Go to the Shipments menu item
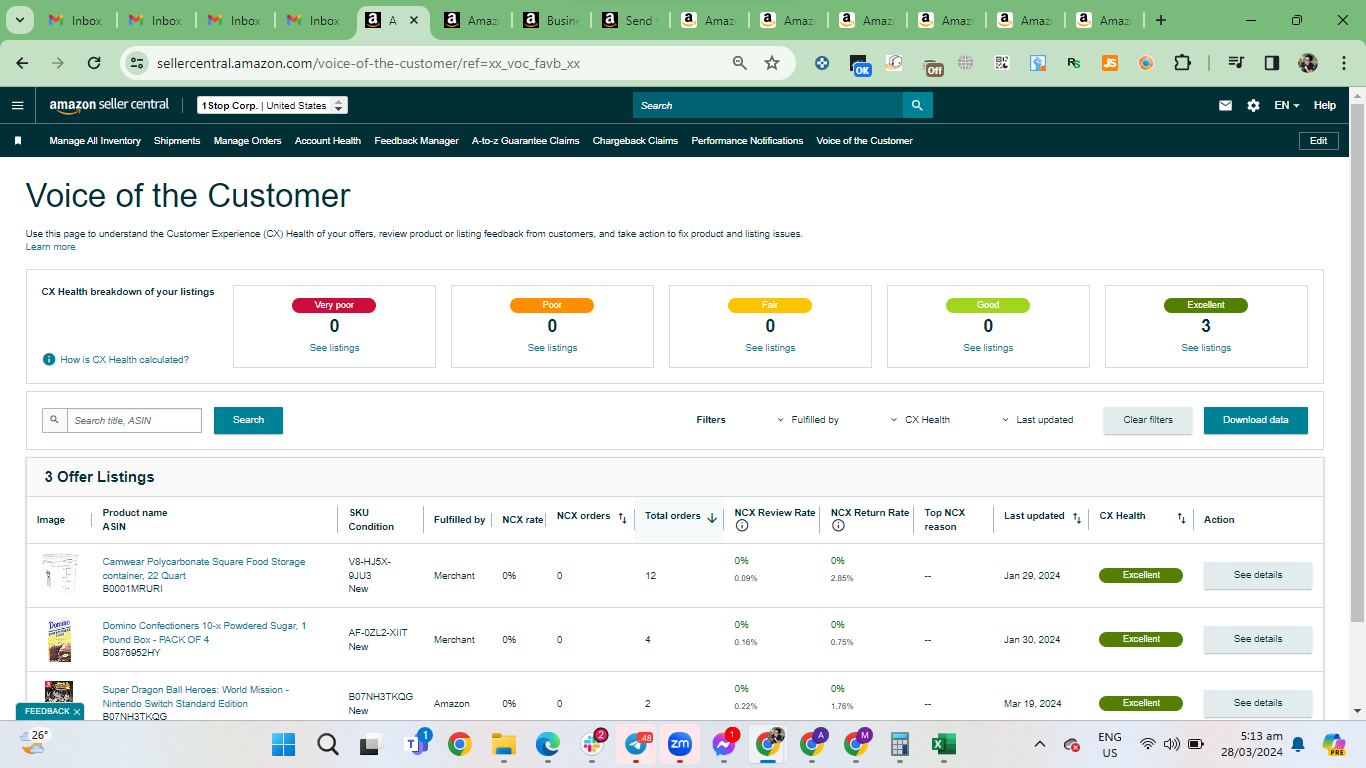The height and width of the screenshot is (768, 1366). point(177,141)
